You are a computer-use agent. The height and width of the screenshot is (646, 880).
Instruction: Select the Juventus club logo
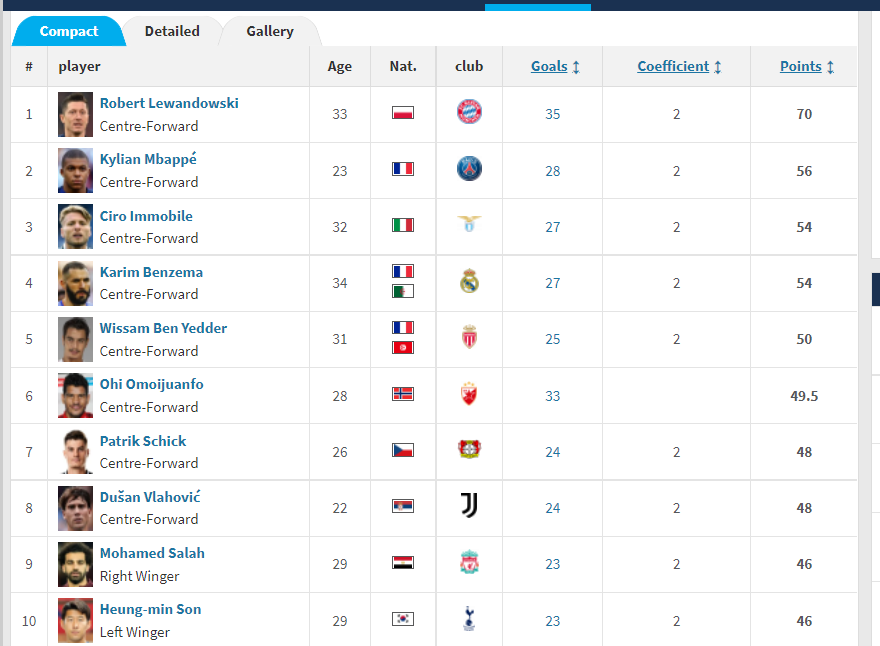coord(469,505)
